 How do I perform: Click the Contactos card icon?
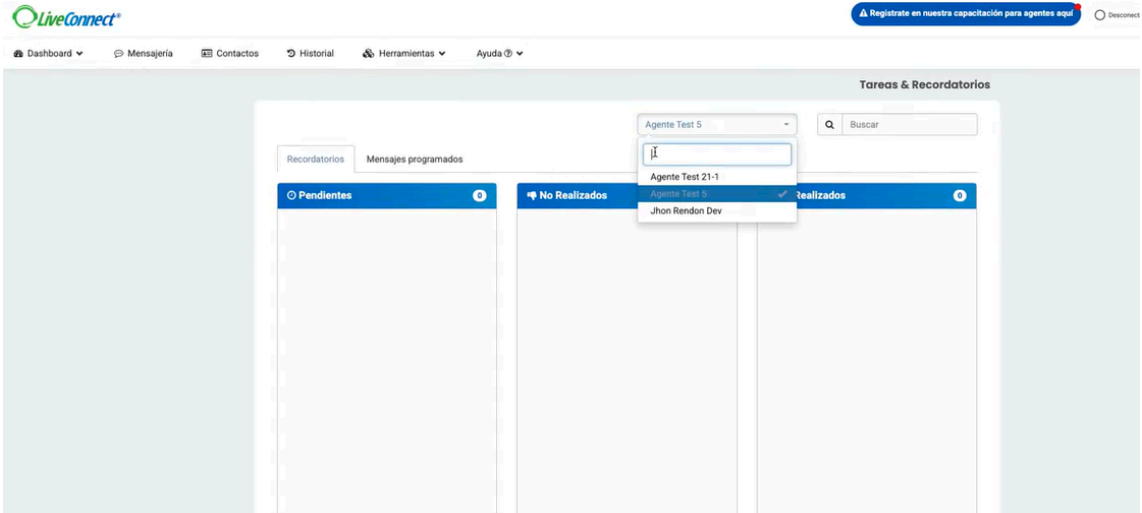(x=206, y=53)
